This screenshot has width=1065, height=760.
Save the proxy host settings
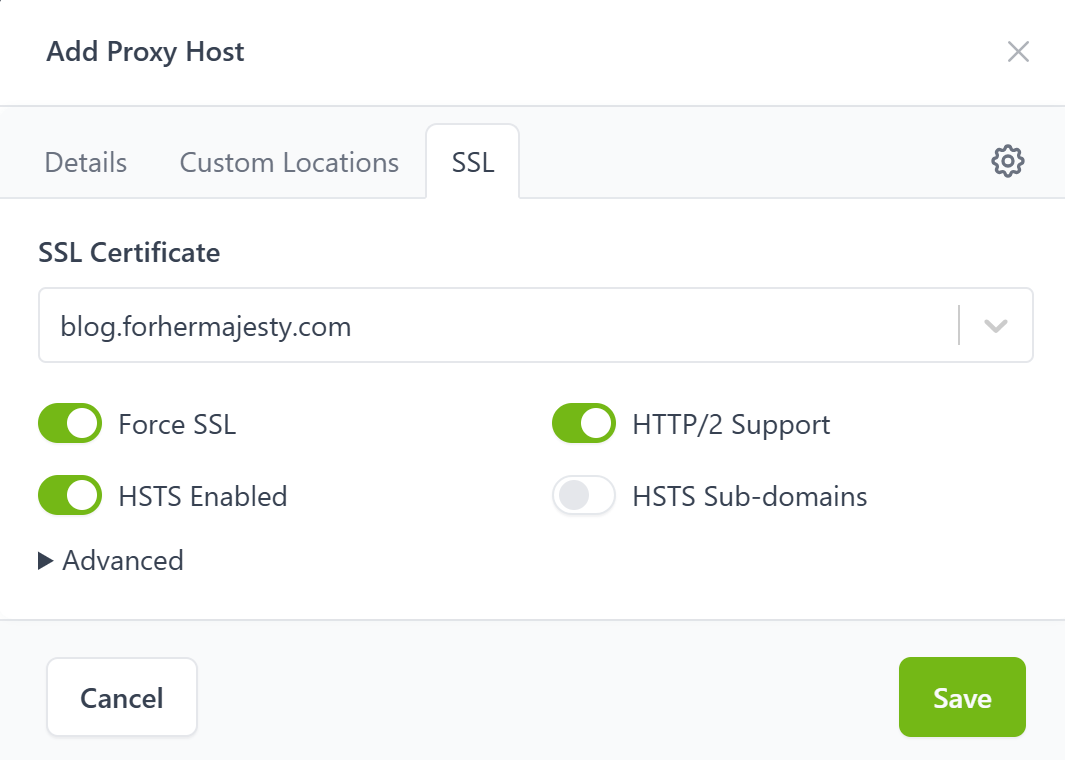tap(962, 697)
